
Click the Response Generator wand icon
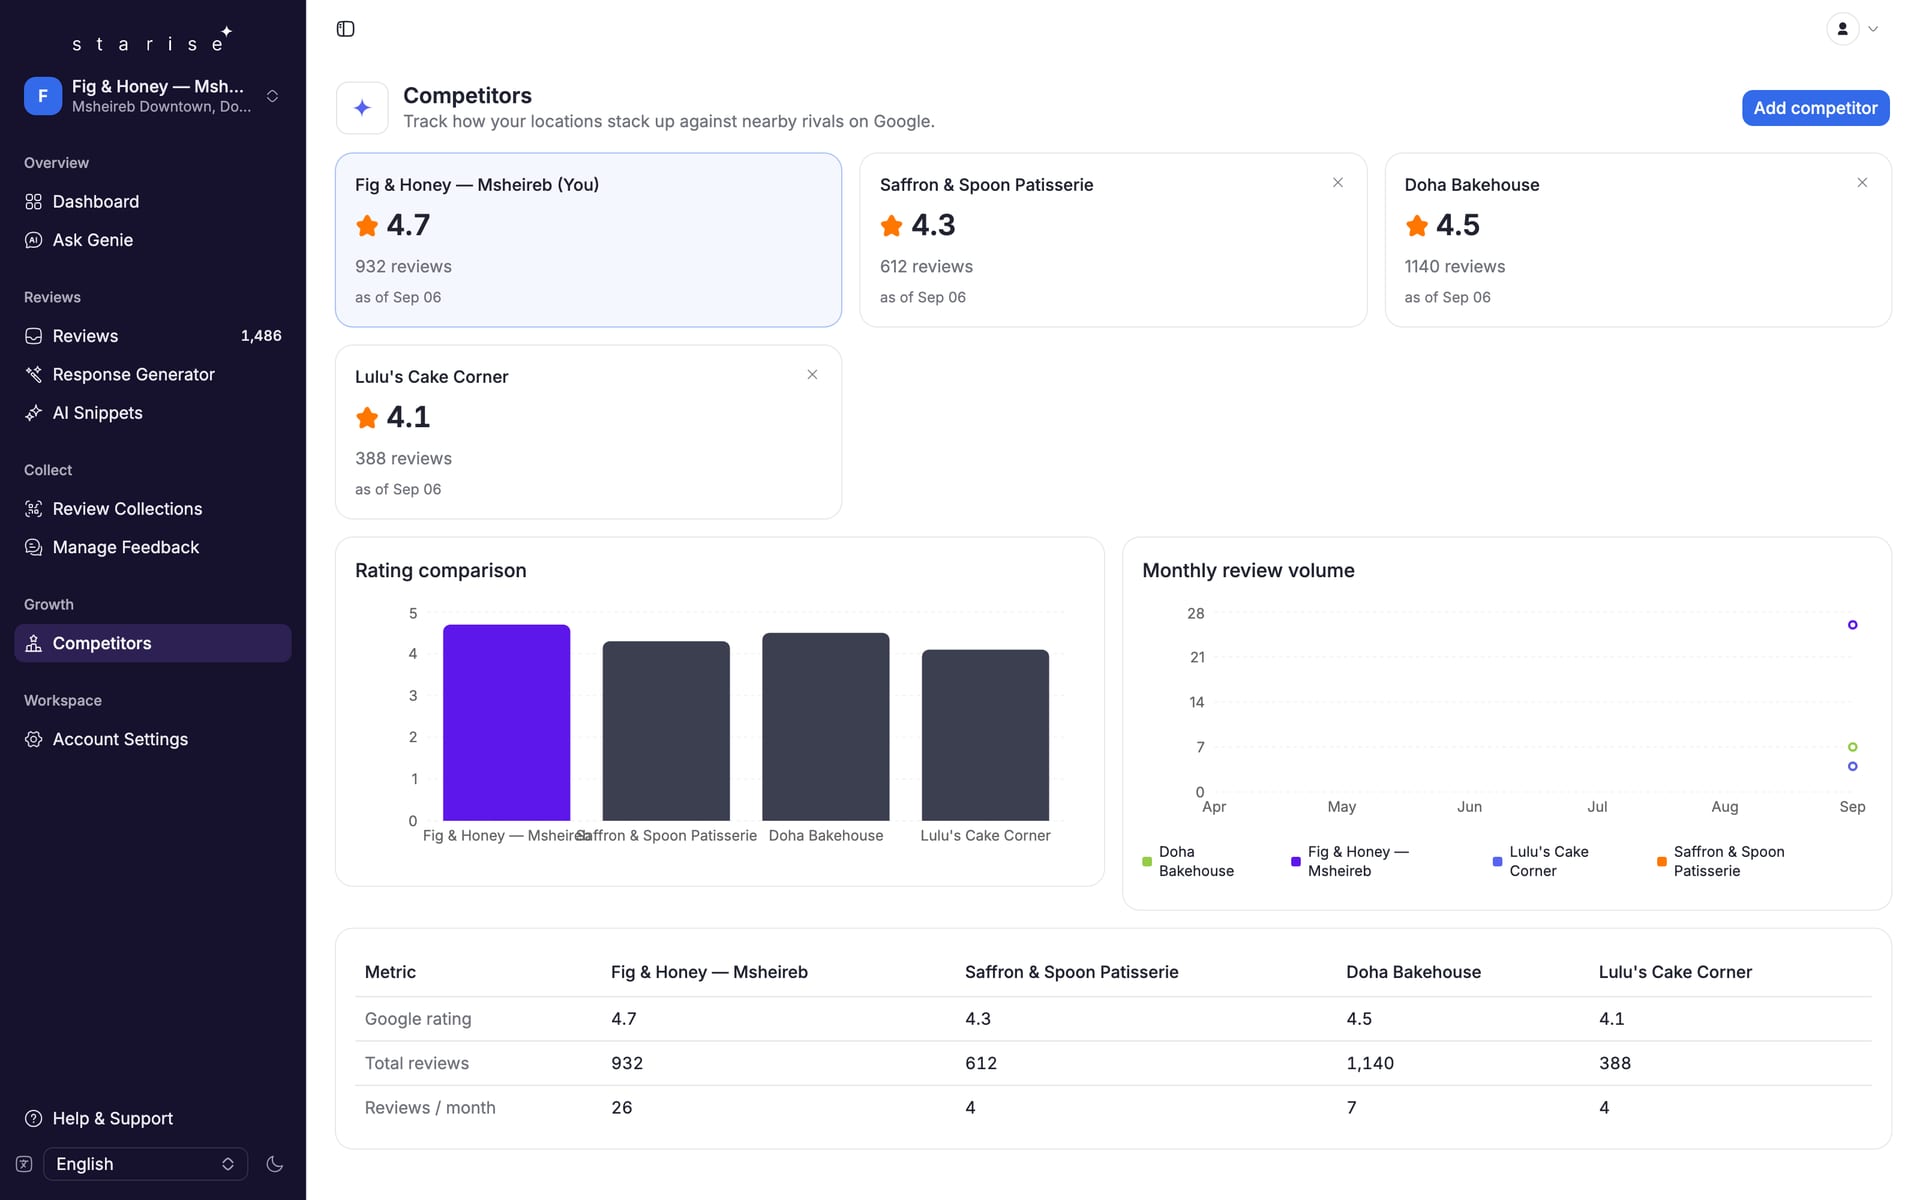34,374
